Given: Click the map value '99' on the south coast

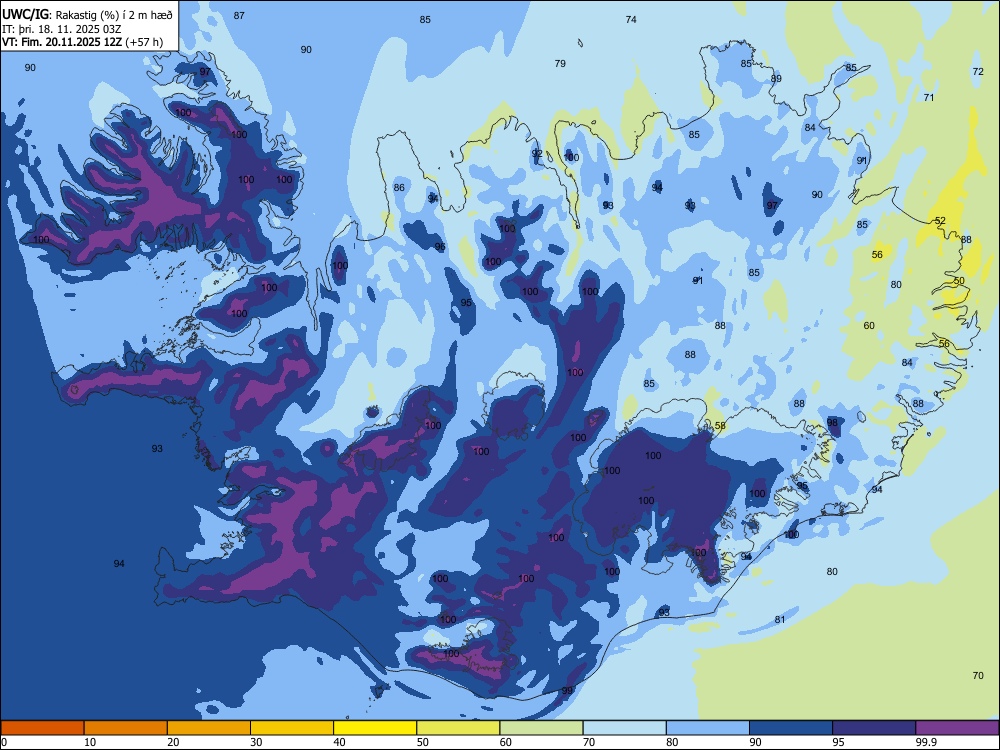Looking at the screenshot, I should click(567, 691).
